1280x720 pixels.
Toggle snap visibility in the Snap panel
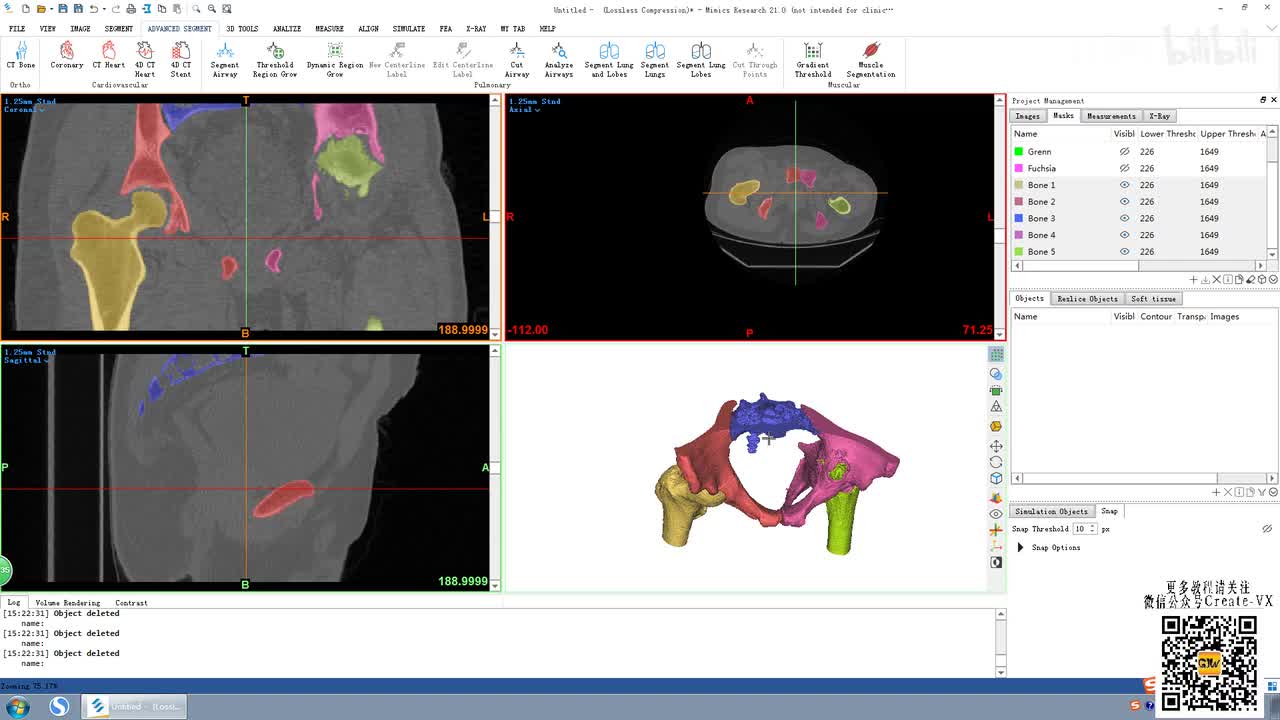[1267, 529]
